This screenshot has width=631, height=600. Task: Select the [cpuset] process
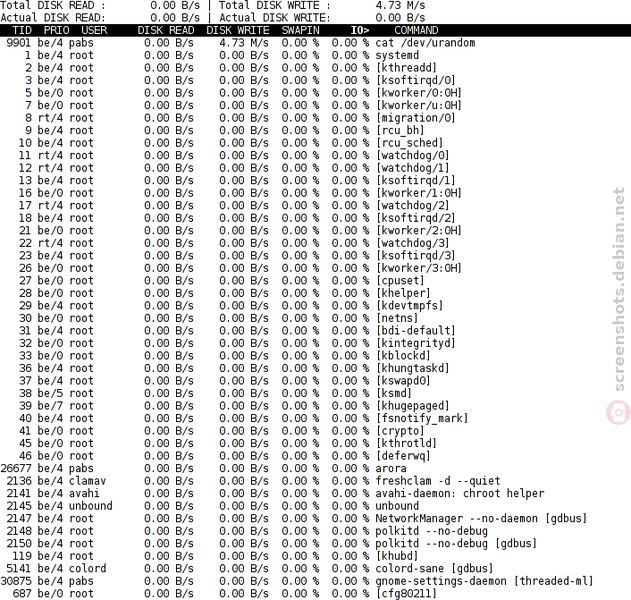(x=316, y=280)
